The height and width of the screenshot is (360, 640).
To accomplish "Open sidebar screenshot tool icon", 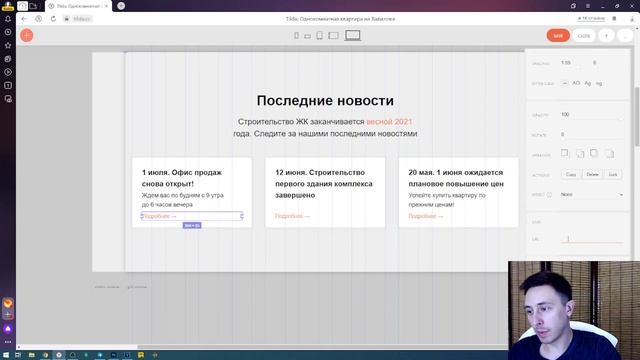I will [x=8, y=99].
